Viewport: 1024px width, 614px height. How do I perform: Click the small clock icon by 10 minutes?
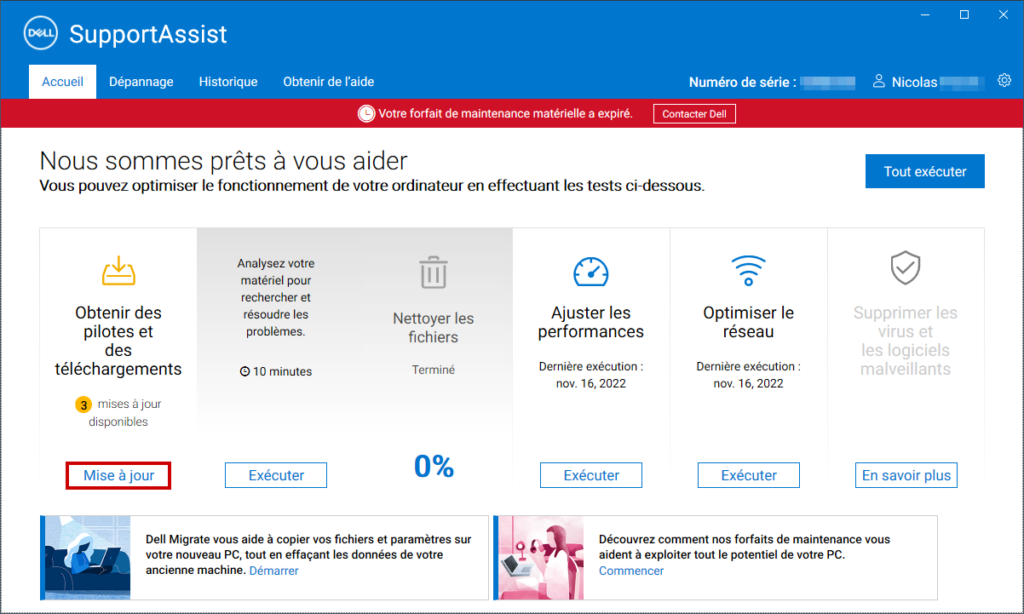(x=245, y=372)
